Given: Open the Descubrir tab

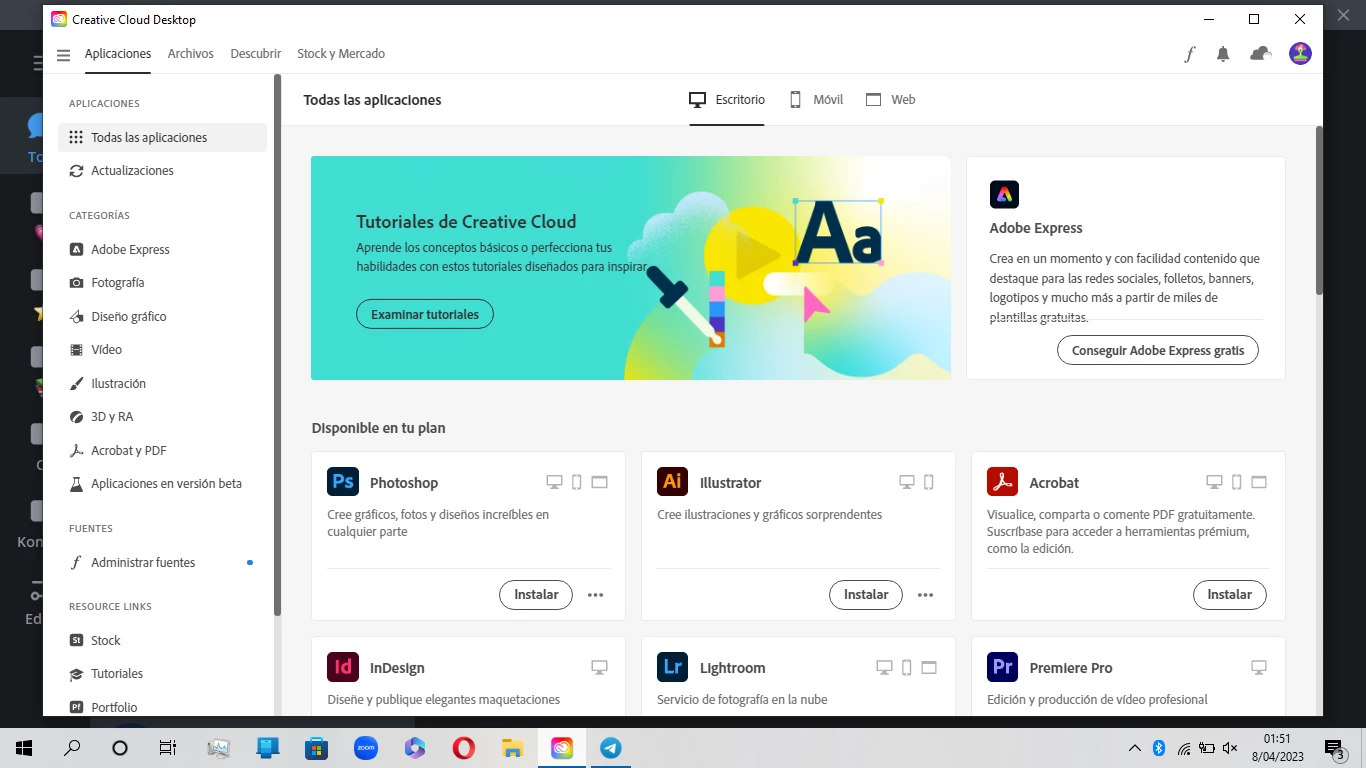Looking at the screenshot, I should pos(255,54).
